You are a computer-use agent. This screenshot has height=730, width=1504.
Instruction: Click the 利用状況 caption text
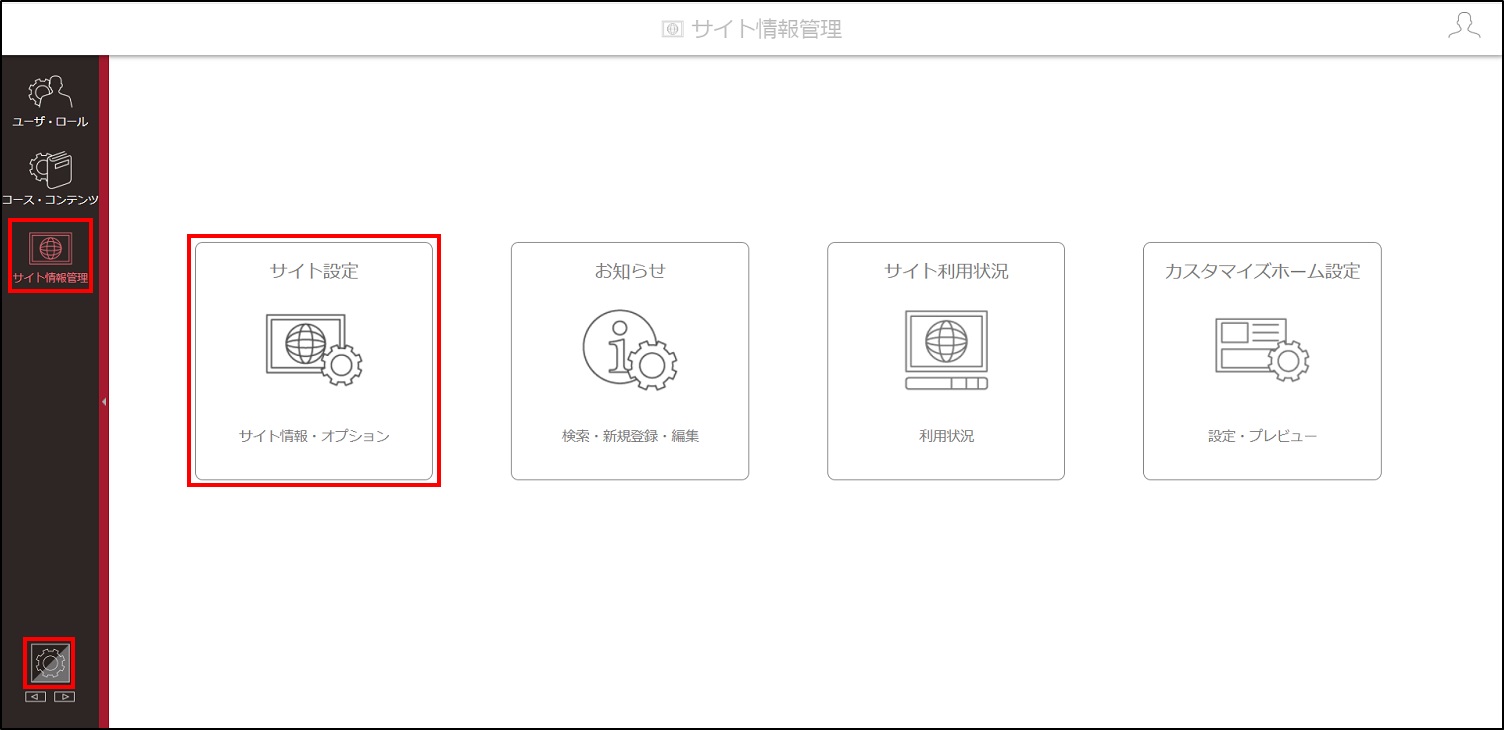[946, 436]
